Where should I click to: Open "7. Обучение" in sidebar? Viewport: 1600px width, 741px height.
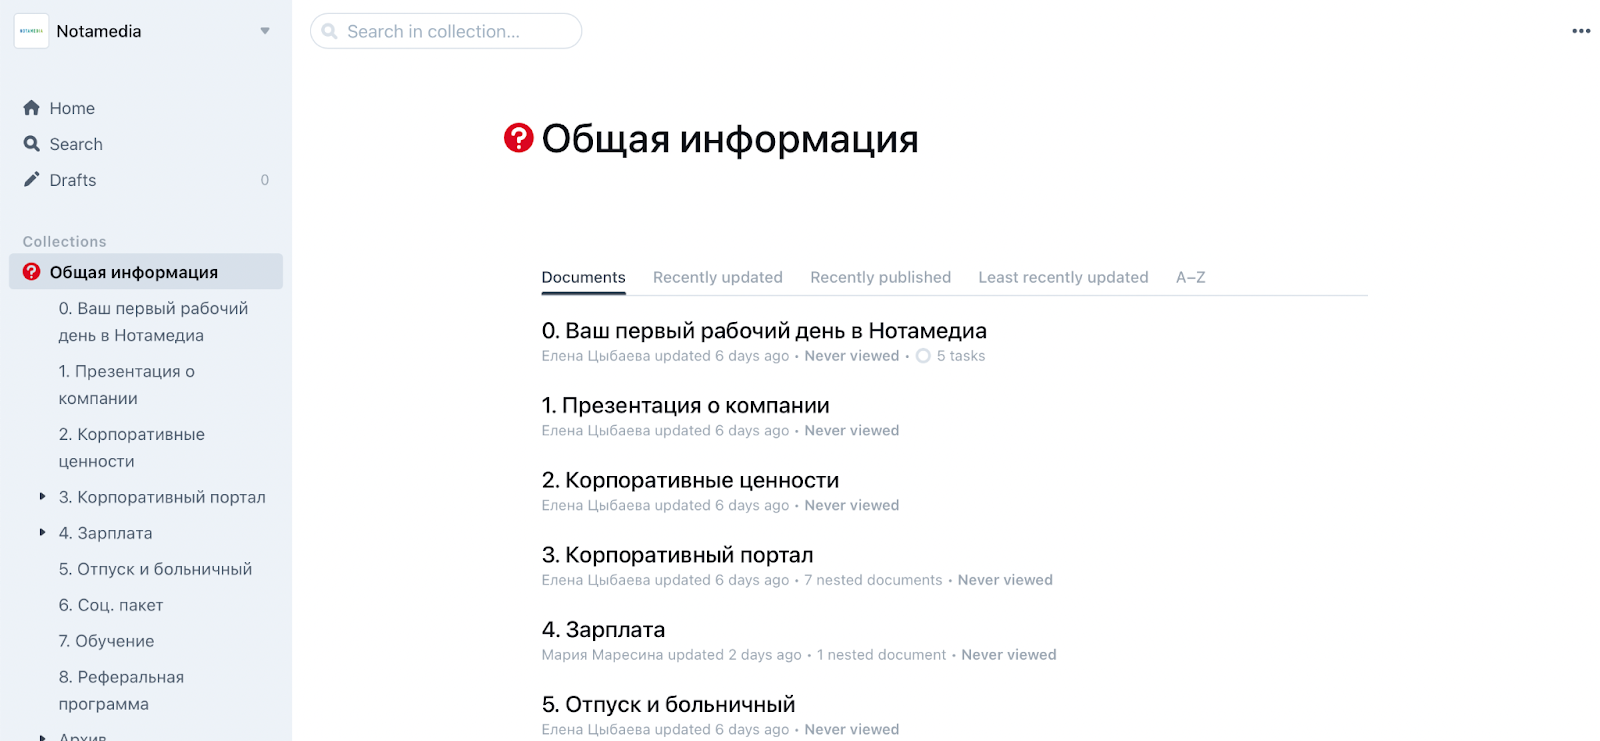[106, 641]
